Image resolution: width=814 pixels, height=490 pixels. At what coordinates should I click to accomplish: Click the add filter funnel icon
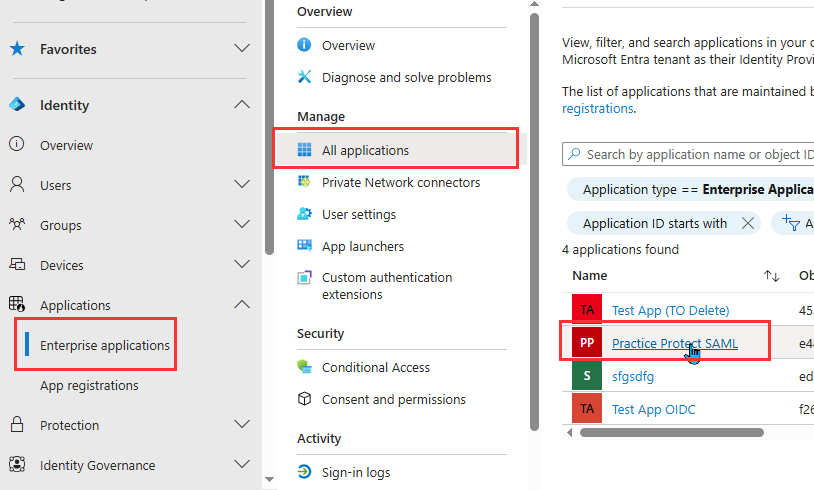pos(791,223)
